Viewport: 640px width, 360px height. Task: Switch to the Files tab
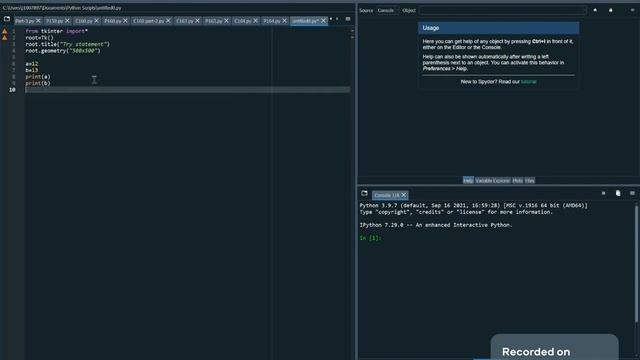click(530, 180)
